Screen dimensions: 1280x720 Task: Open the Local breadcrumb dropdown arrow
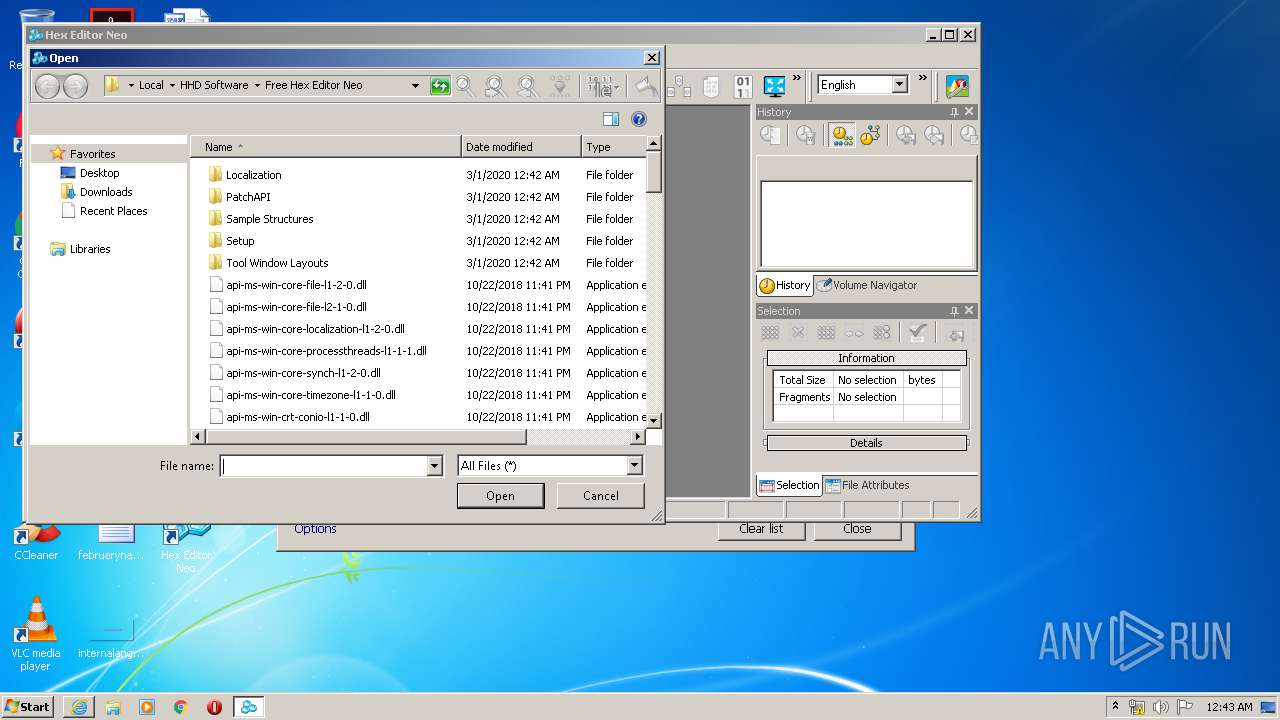[172, 86]
